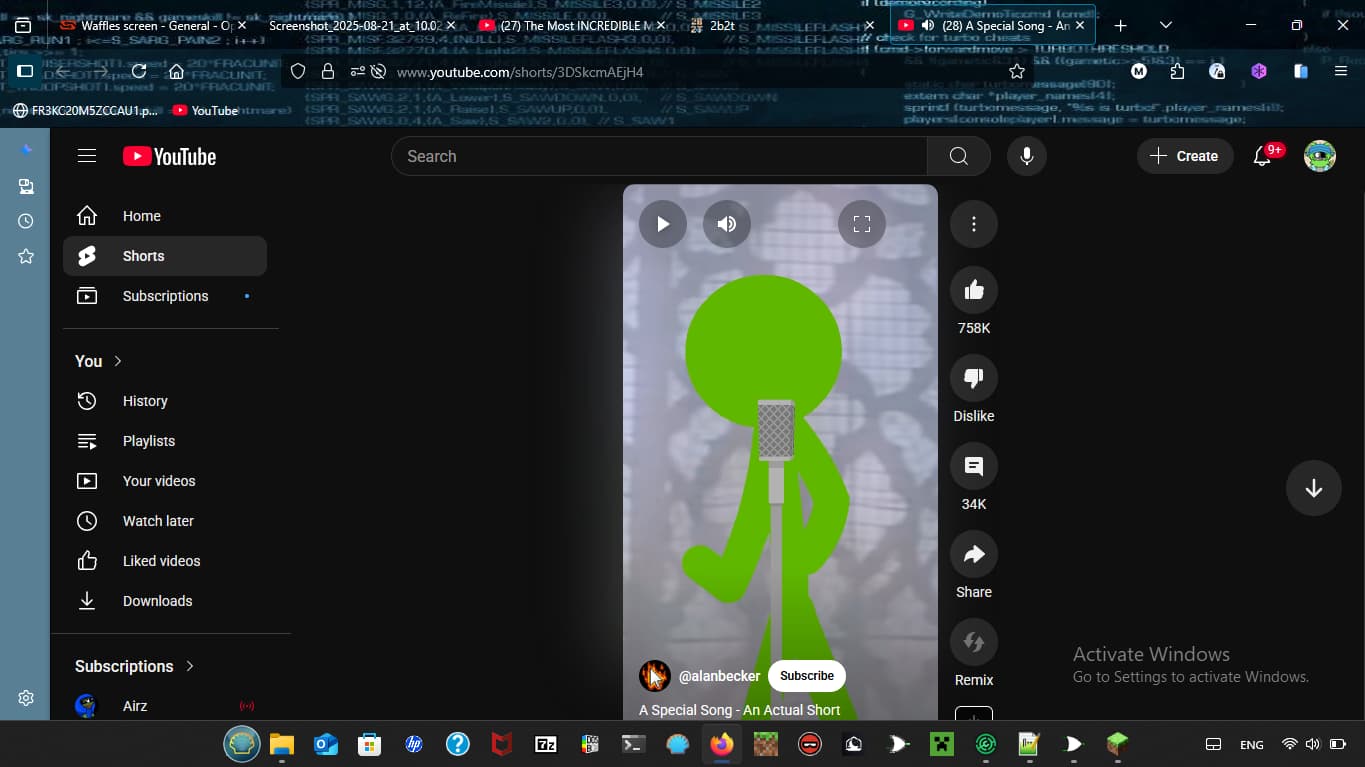Mute the Short's volume
Viewport: 1365px width, 767px height.
pyautogui.click(x=727, y=224)
